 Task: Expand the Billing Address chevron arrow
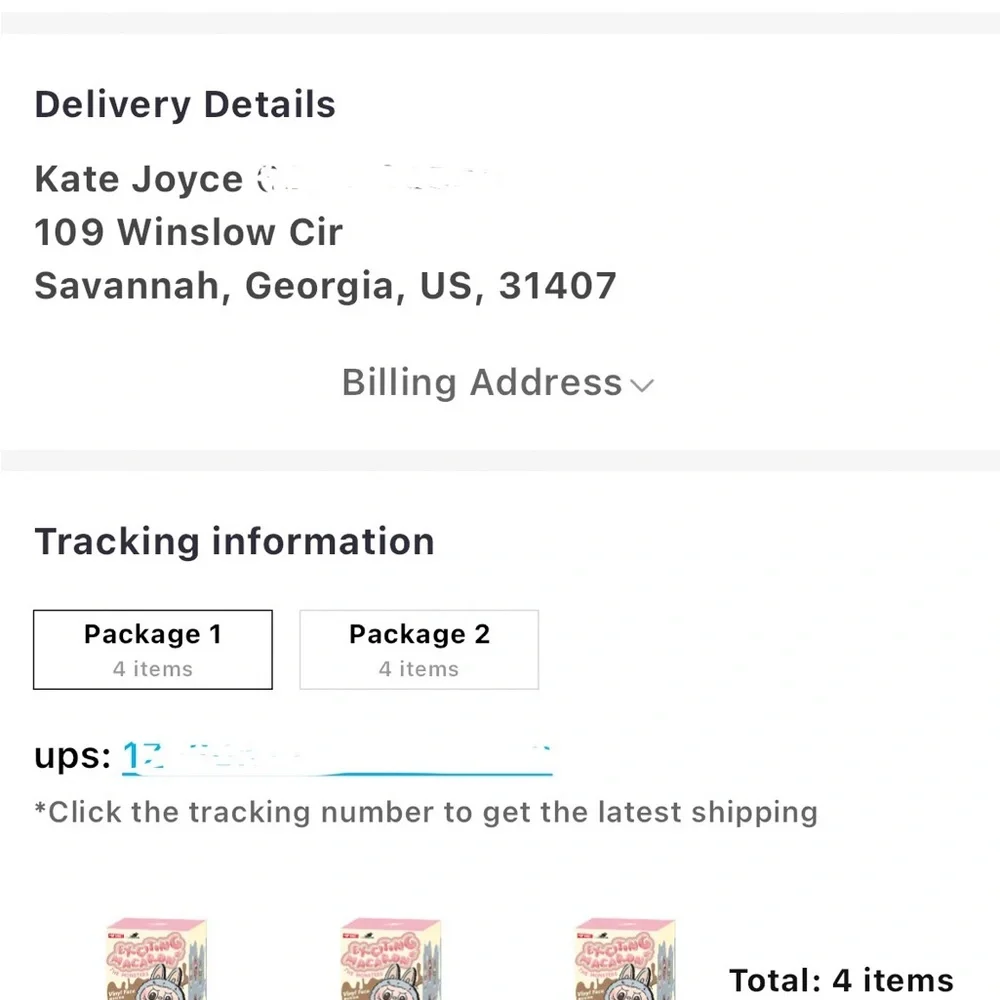pos(643,385)
